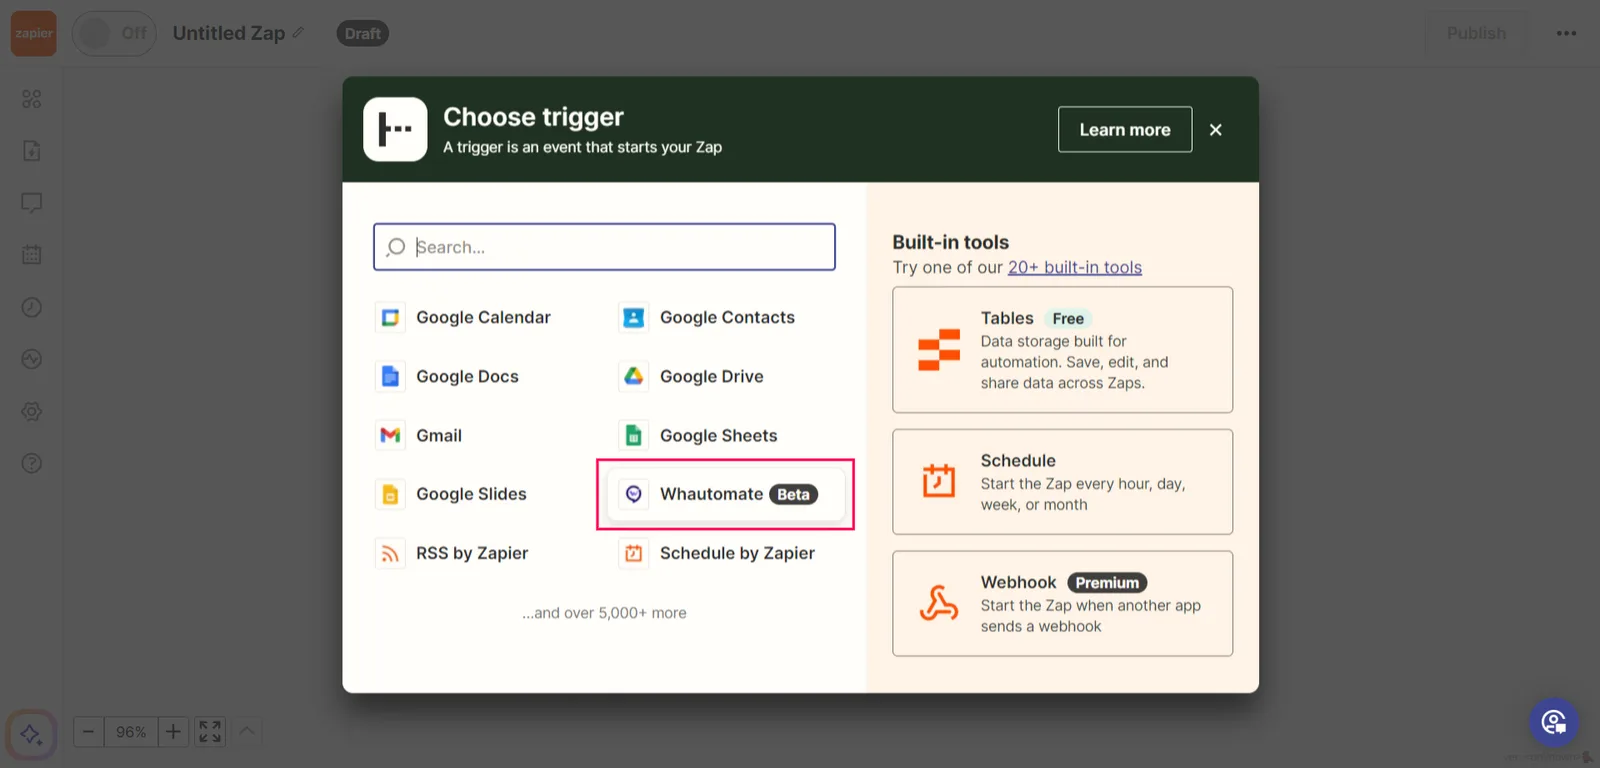This screenshot has width=1600, height=768.
Task: Edit the Untitled Zap name pencil icon
Action: [298, 33]
